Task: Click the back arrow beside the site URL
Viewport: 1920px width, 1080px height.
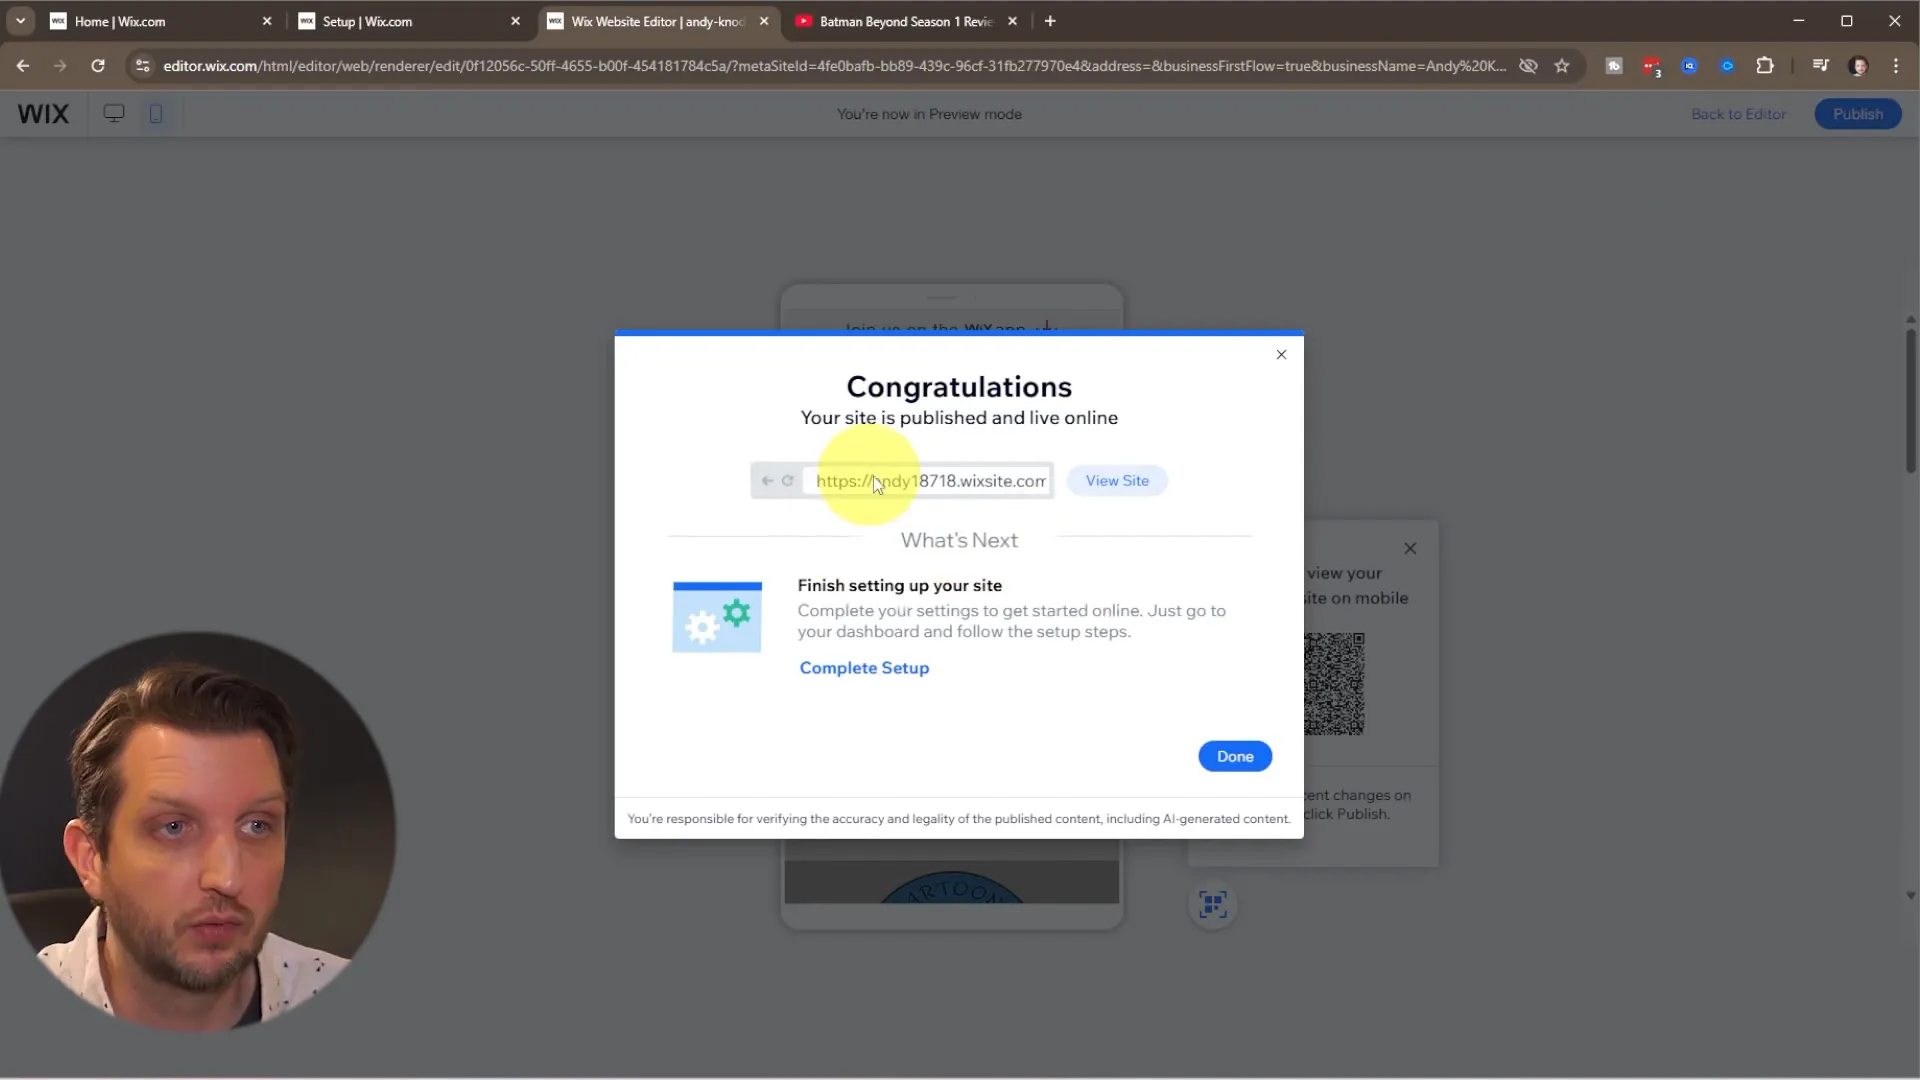Action: pyautogui.click(x=766, y=480)
